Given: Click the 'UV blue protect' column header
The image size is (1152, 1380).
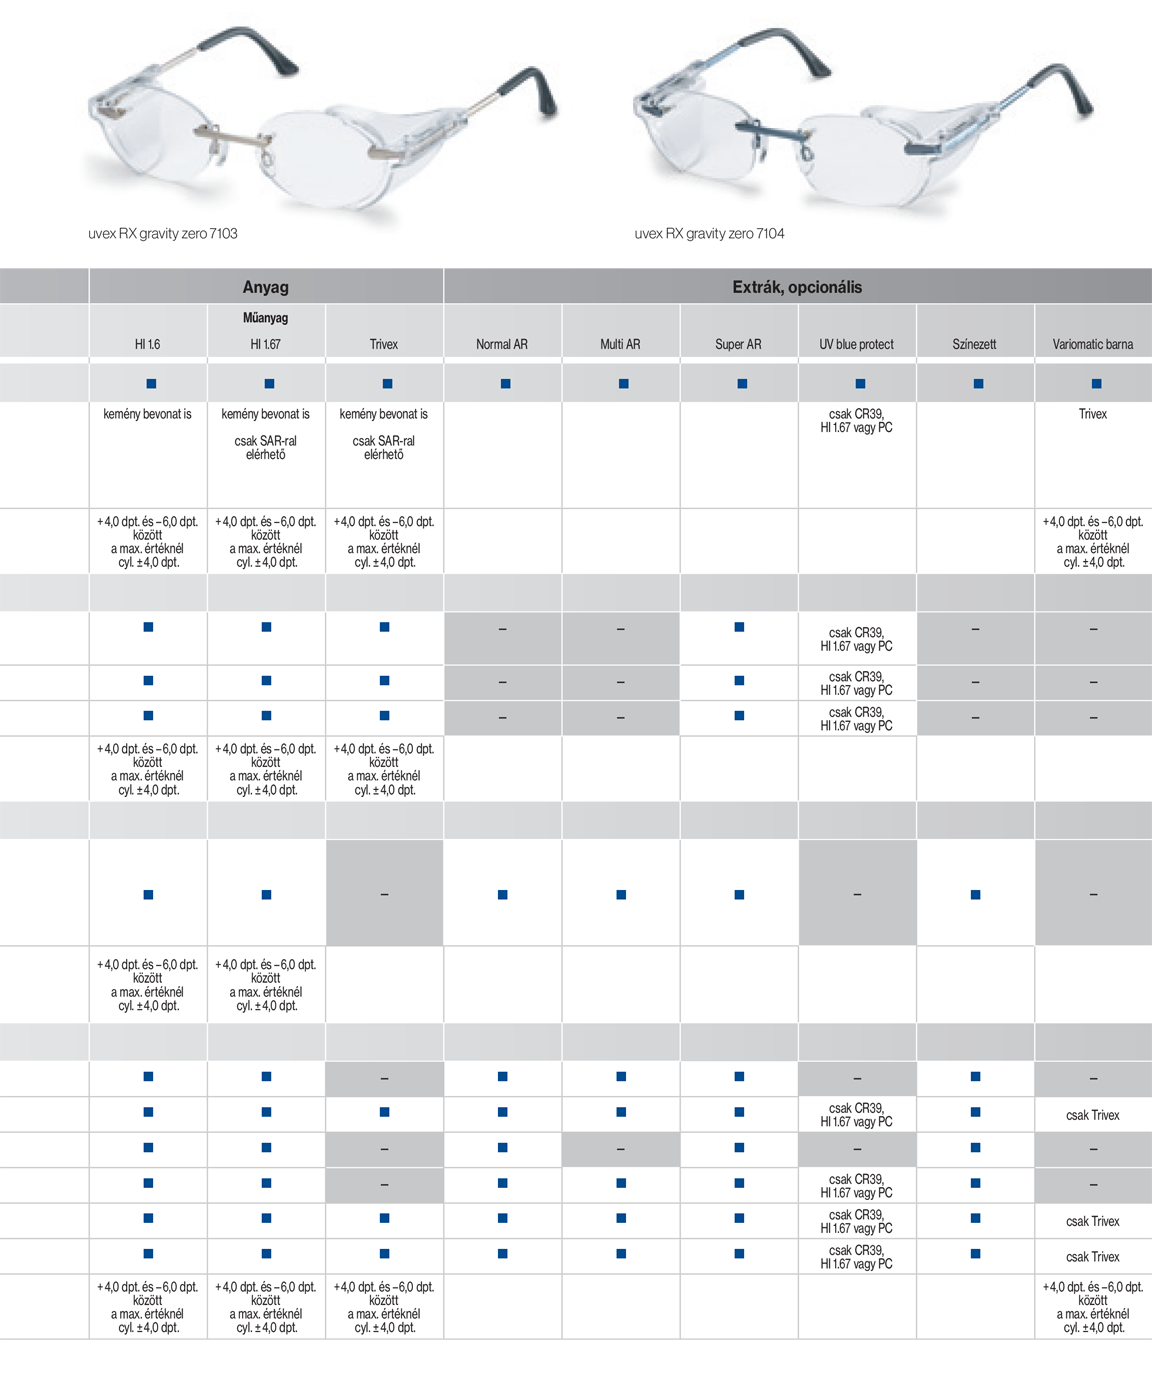Looking at the screenshot, I should click(857, 344).
